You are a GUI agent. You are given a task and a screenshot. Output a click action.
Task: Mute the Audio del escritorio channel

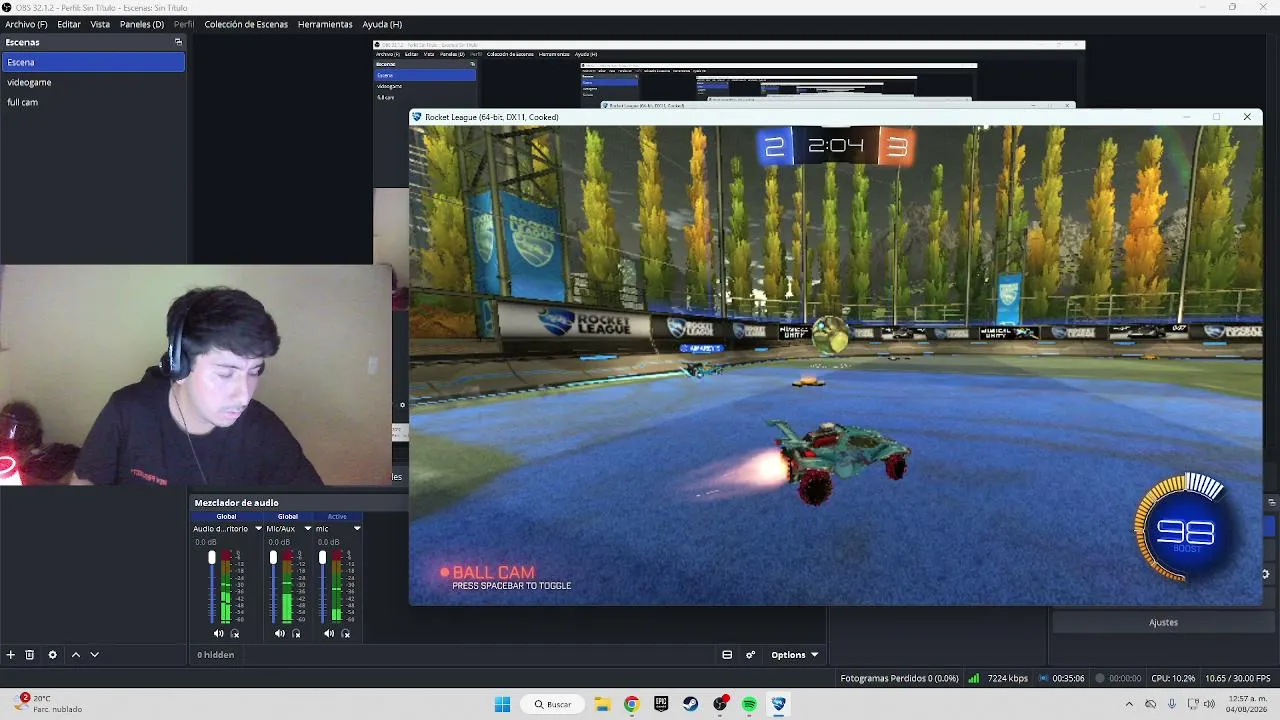pyautogui.click(x=218, y=633)
